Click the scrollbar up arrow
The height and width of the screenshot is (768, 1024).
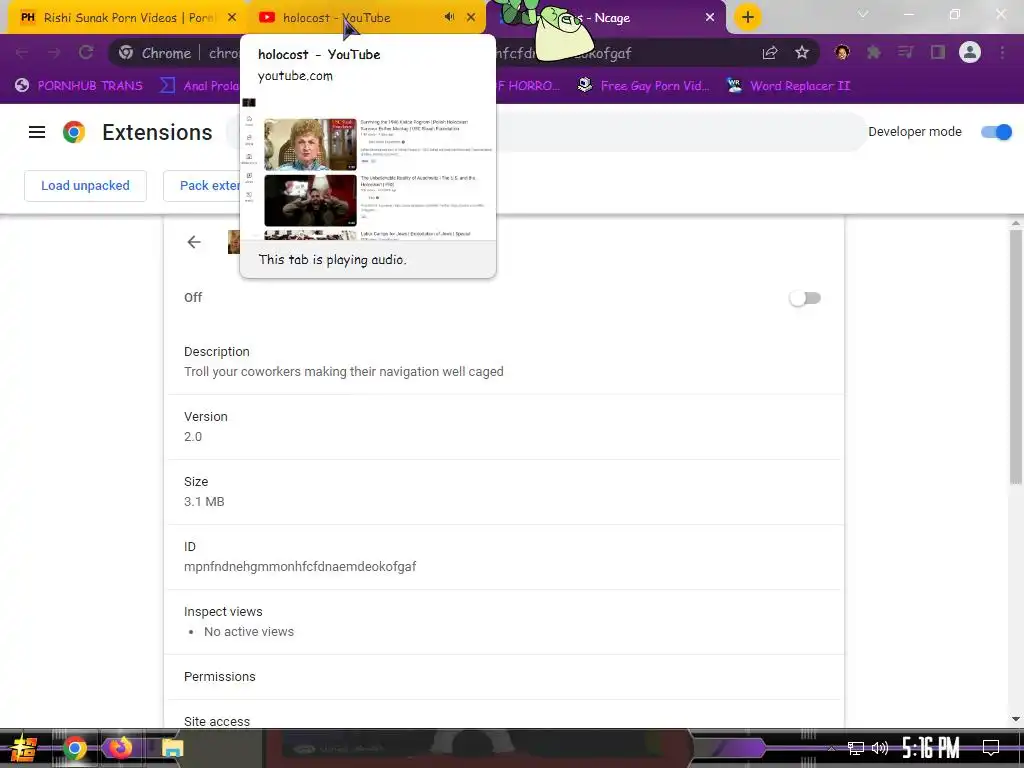1016,223
